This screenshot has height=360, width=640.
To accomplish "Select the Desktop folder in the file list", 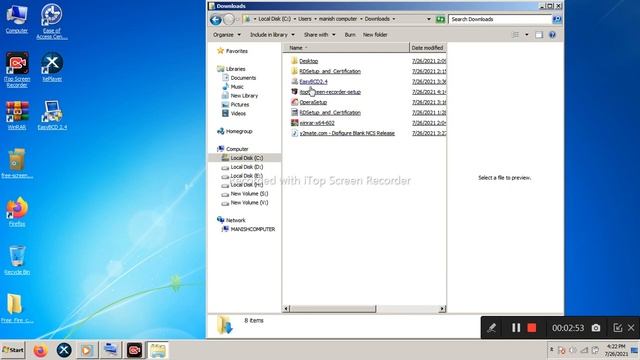I will coord(304,61).
